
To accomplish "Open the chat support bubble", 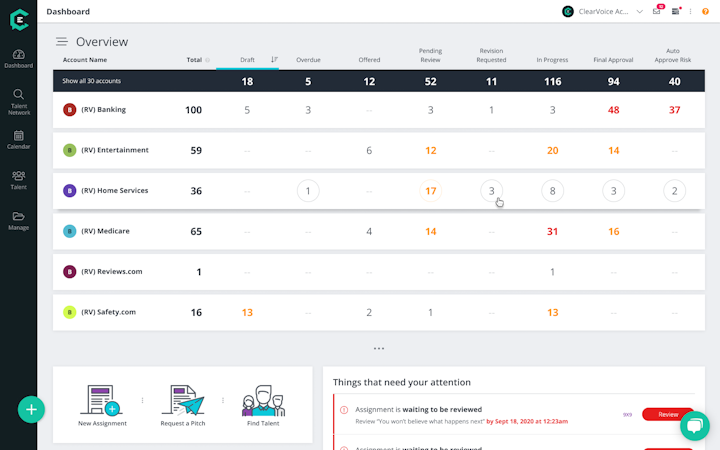I will [695, 426].
